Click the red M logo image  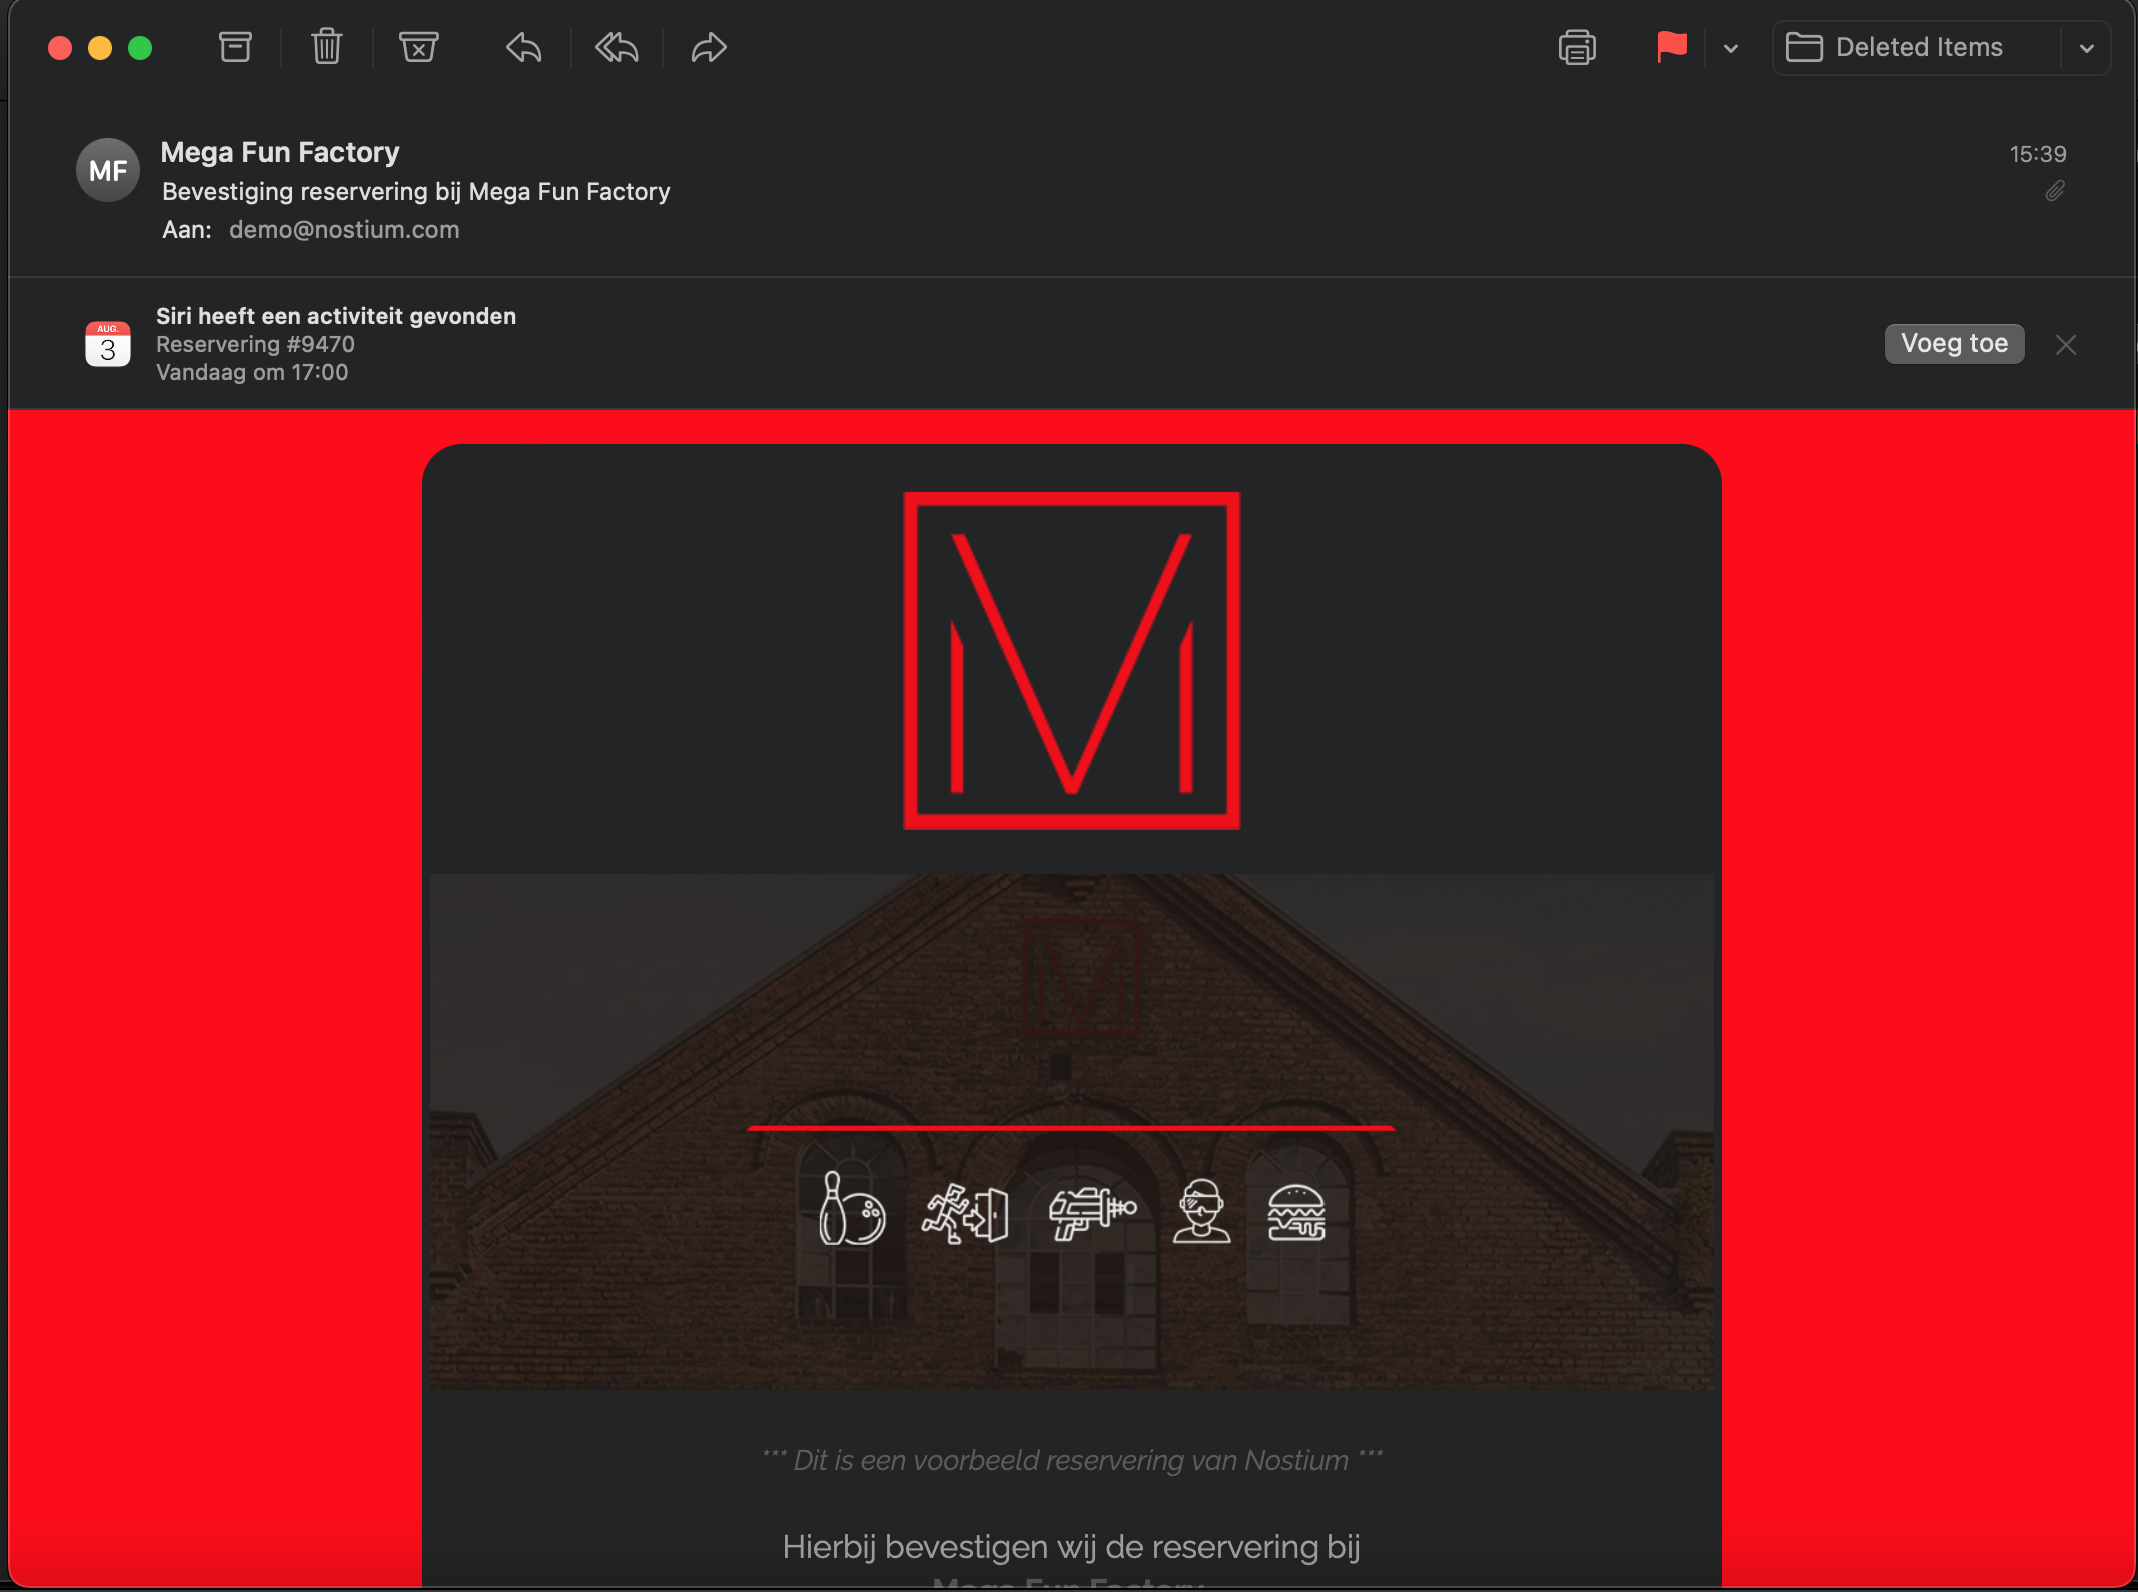pyautogui.click(x=1071, y=660)
